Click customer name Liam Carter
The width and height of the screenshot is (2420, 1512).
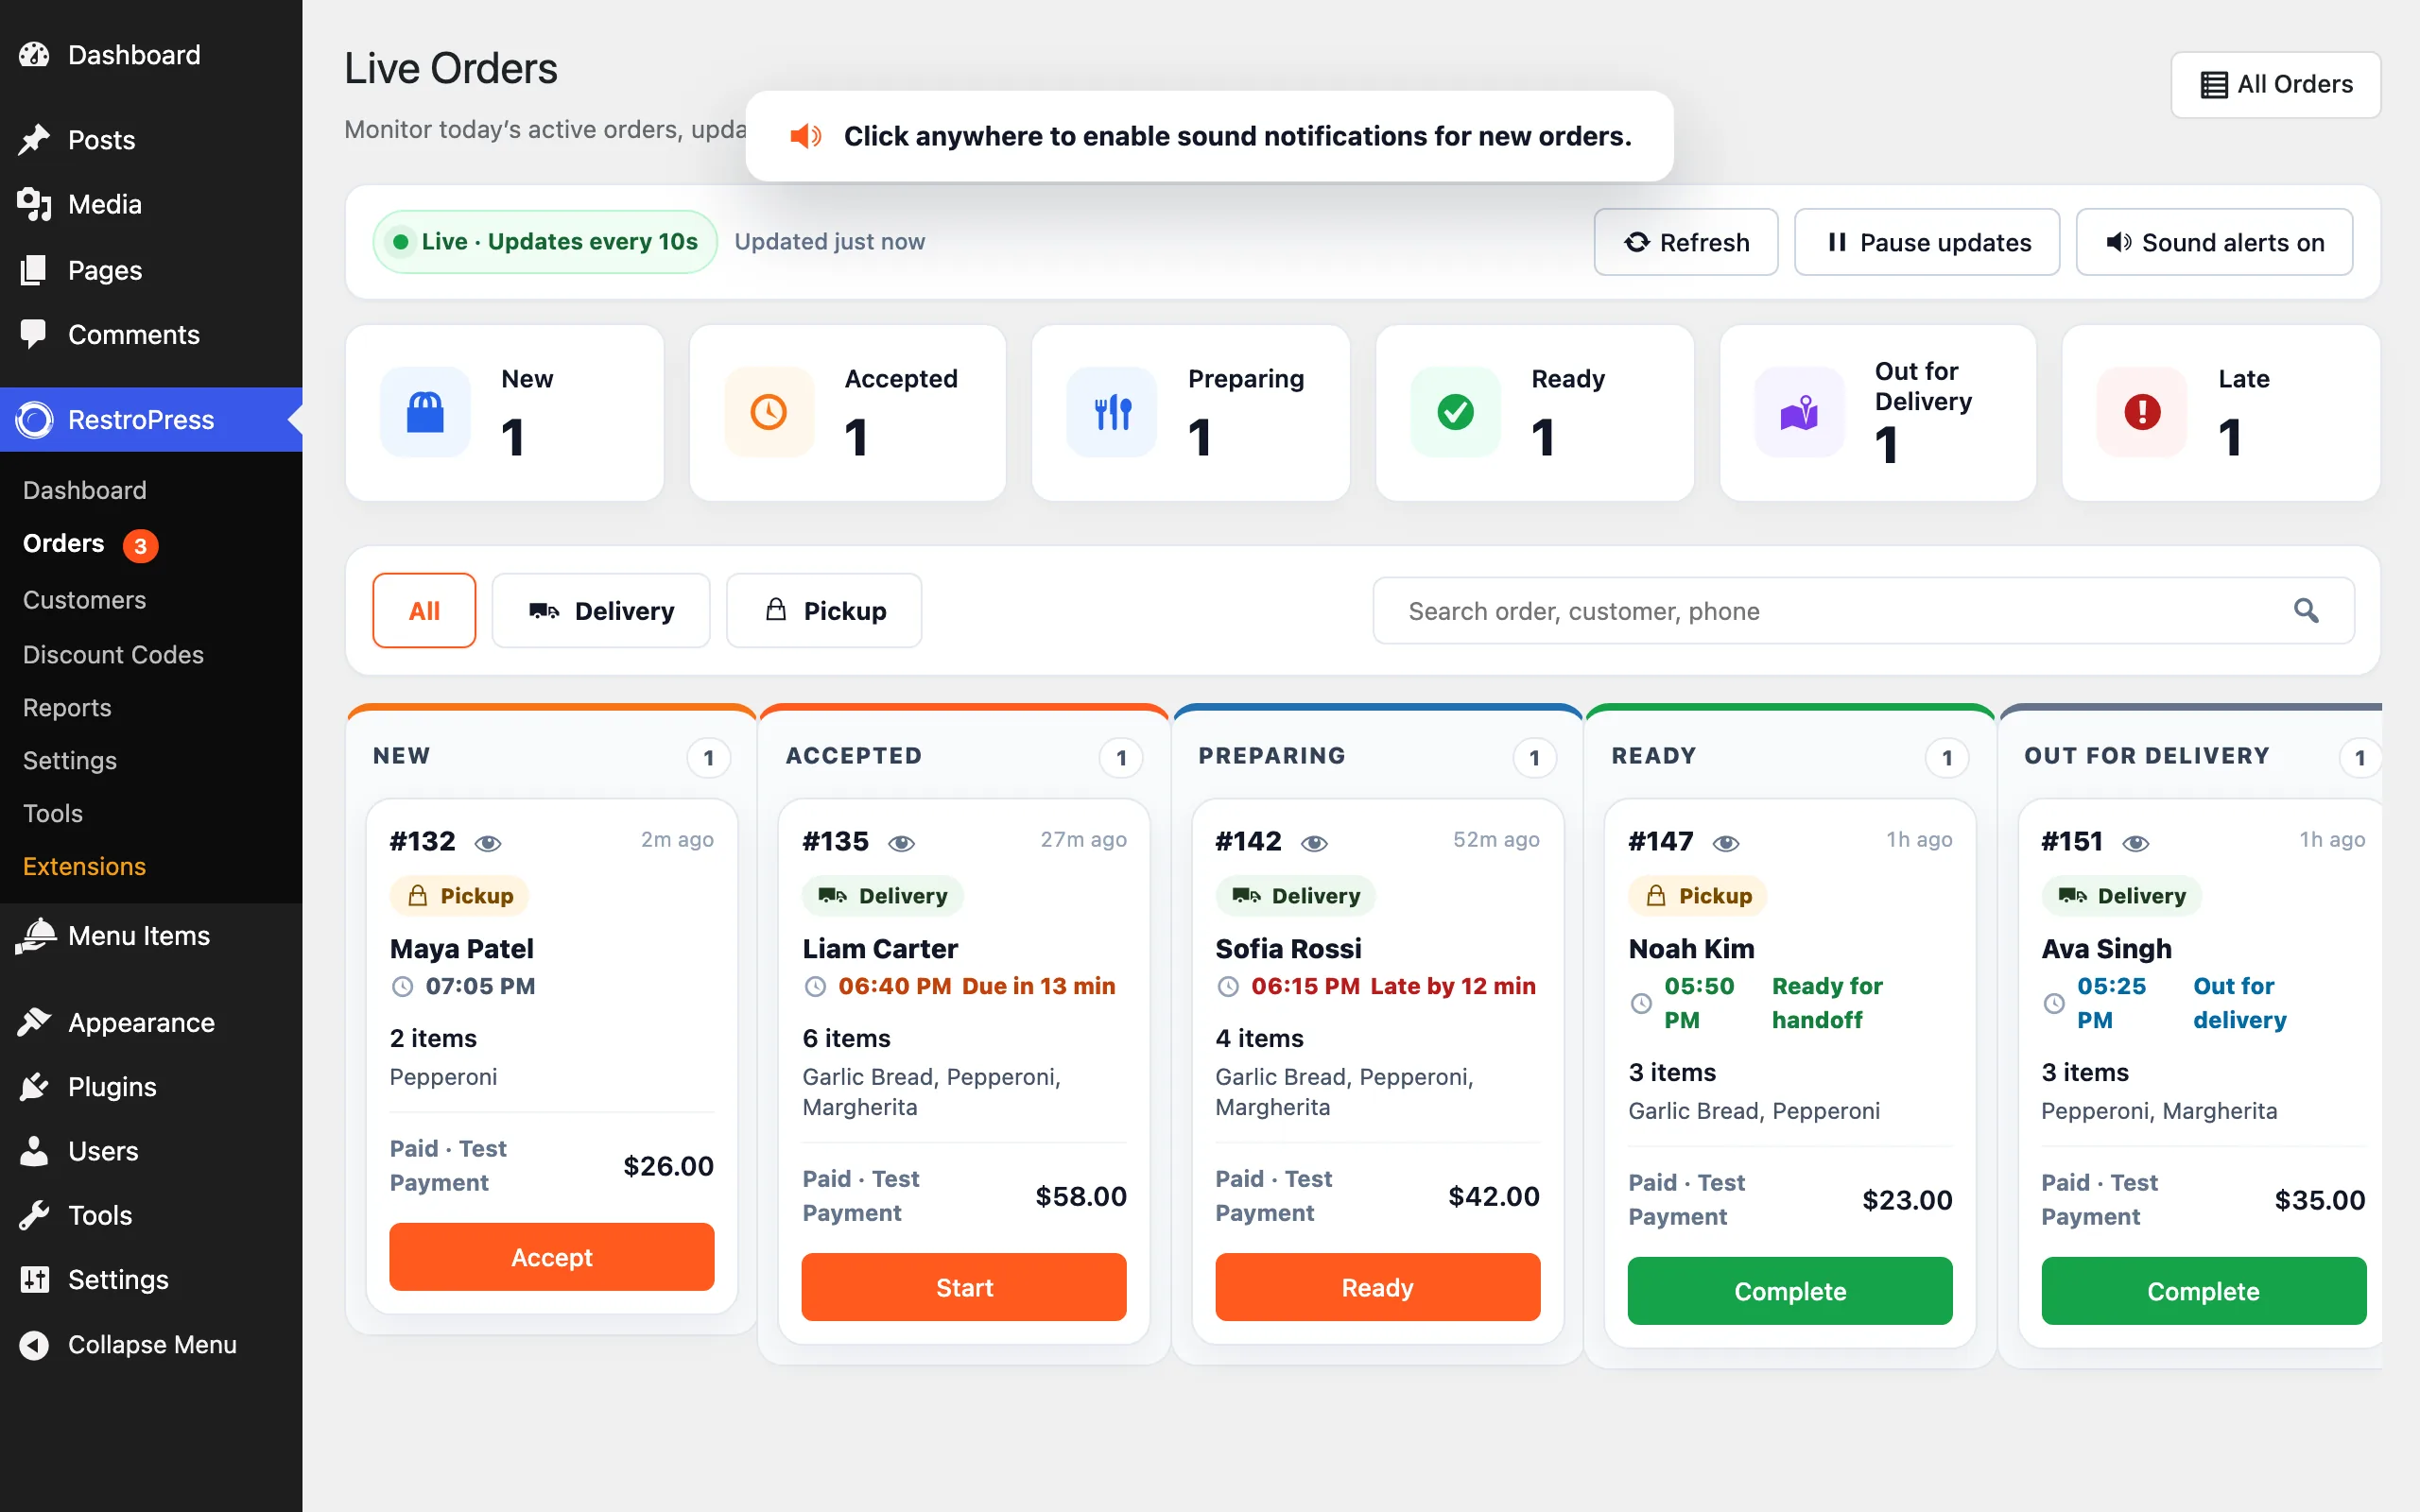click(x=879, y=948)
